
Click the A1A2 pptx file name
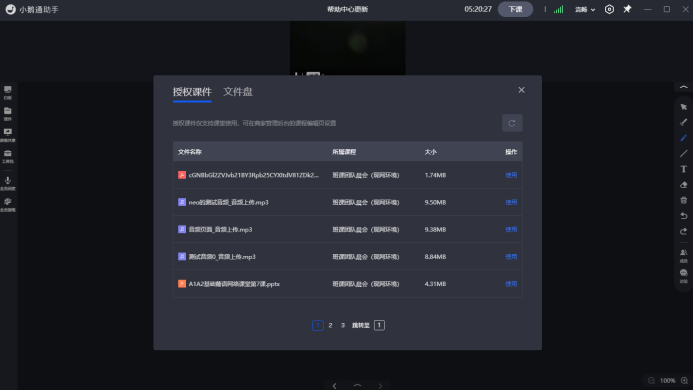coord(234,284)
